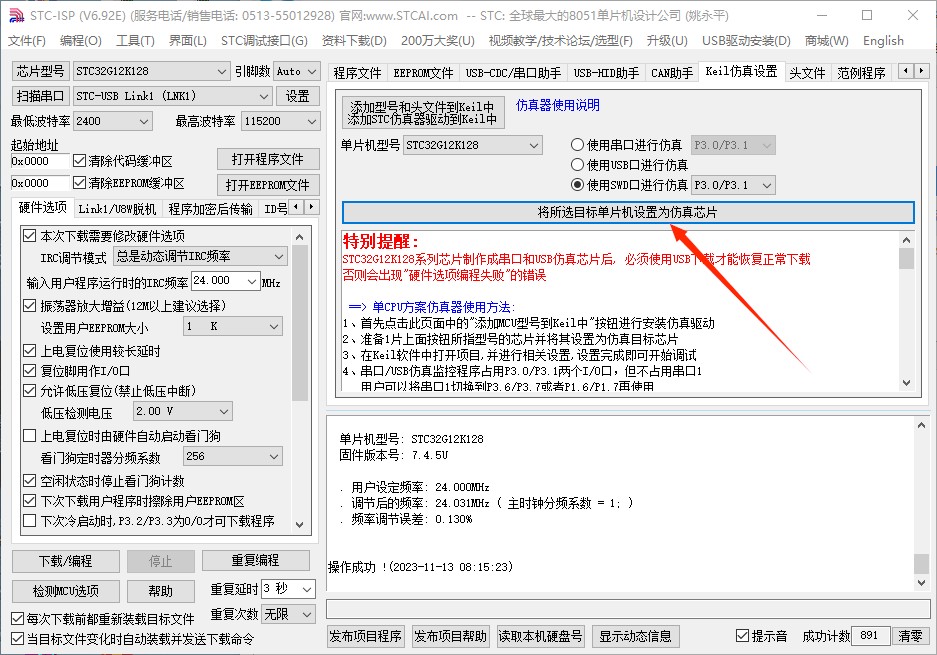This screenshot has height=655, width=937.
Task: Open 最低波特率 2400 dropdown
Action: tap(112, 121)
